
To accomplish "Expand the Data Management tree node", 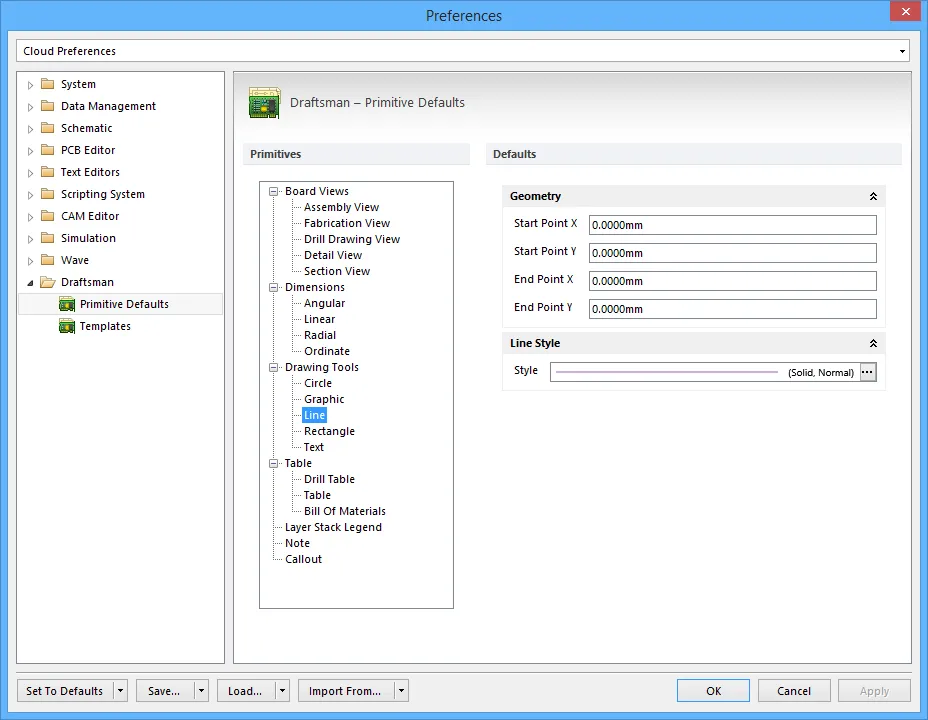I will (30, 107).
